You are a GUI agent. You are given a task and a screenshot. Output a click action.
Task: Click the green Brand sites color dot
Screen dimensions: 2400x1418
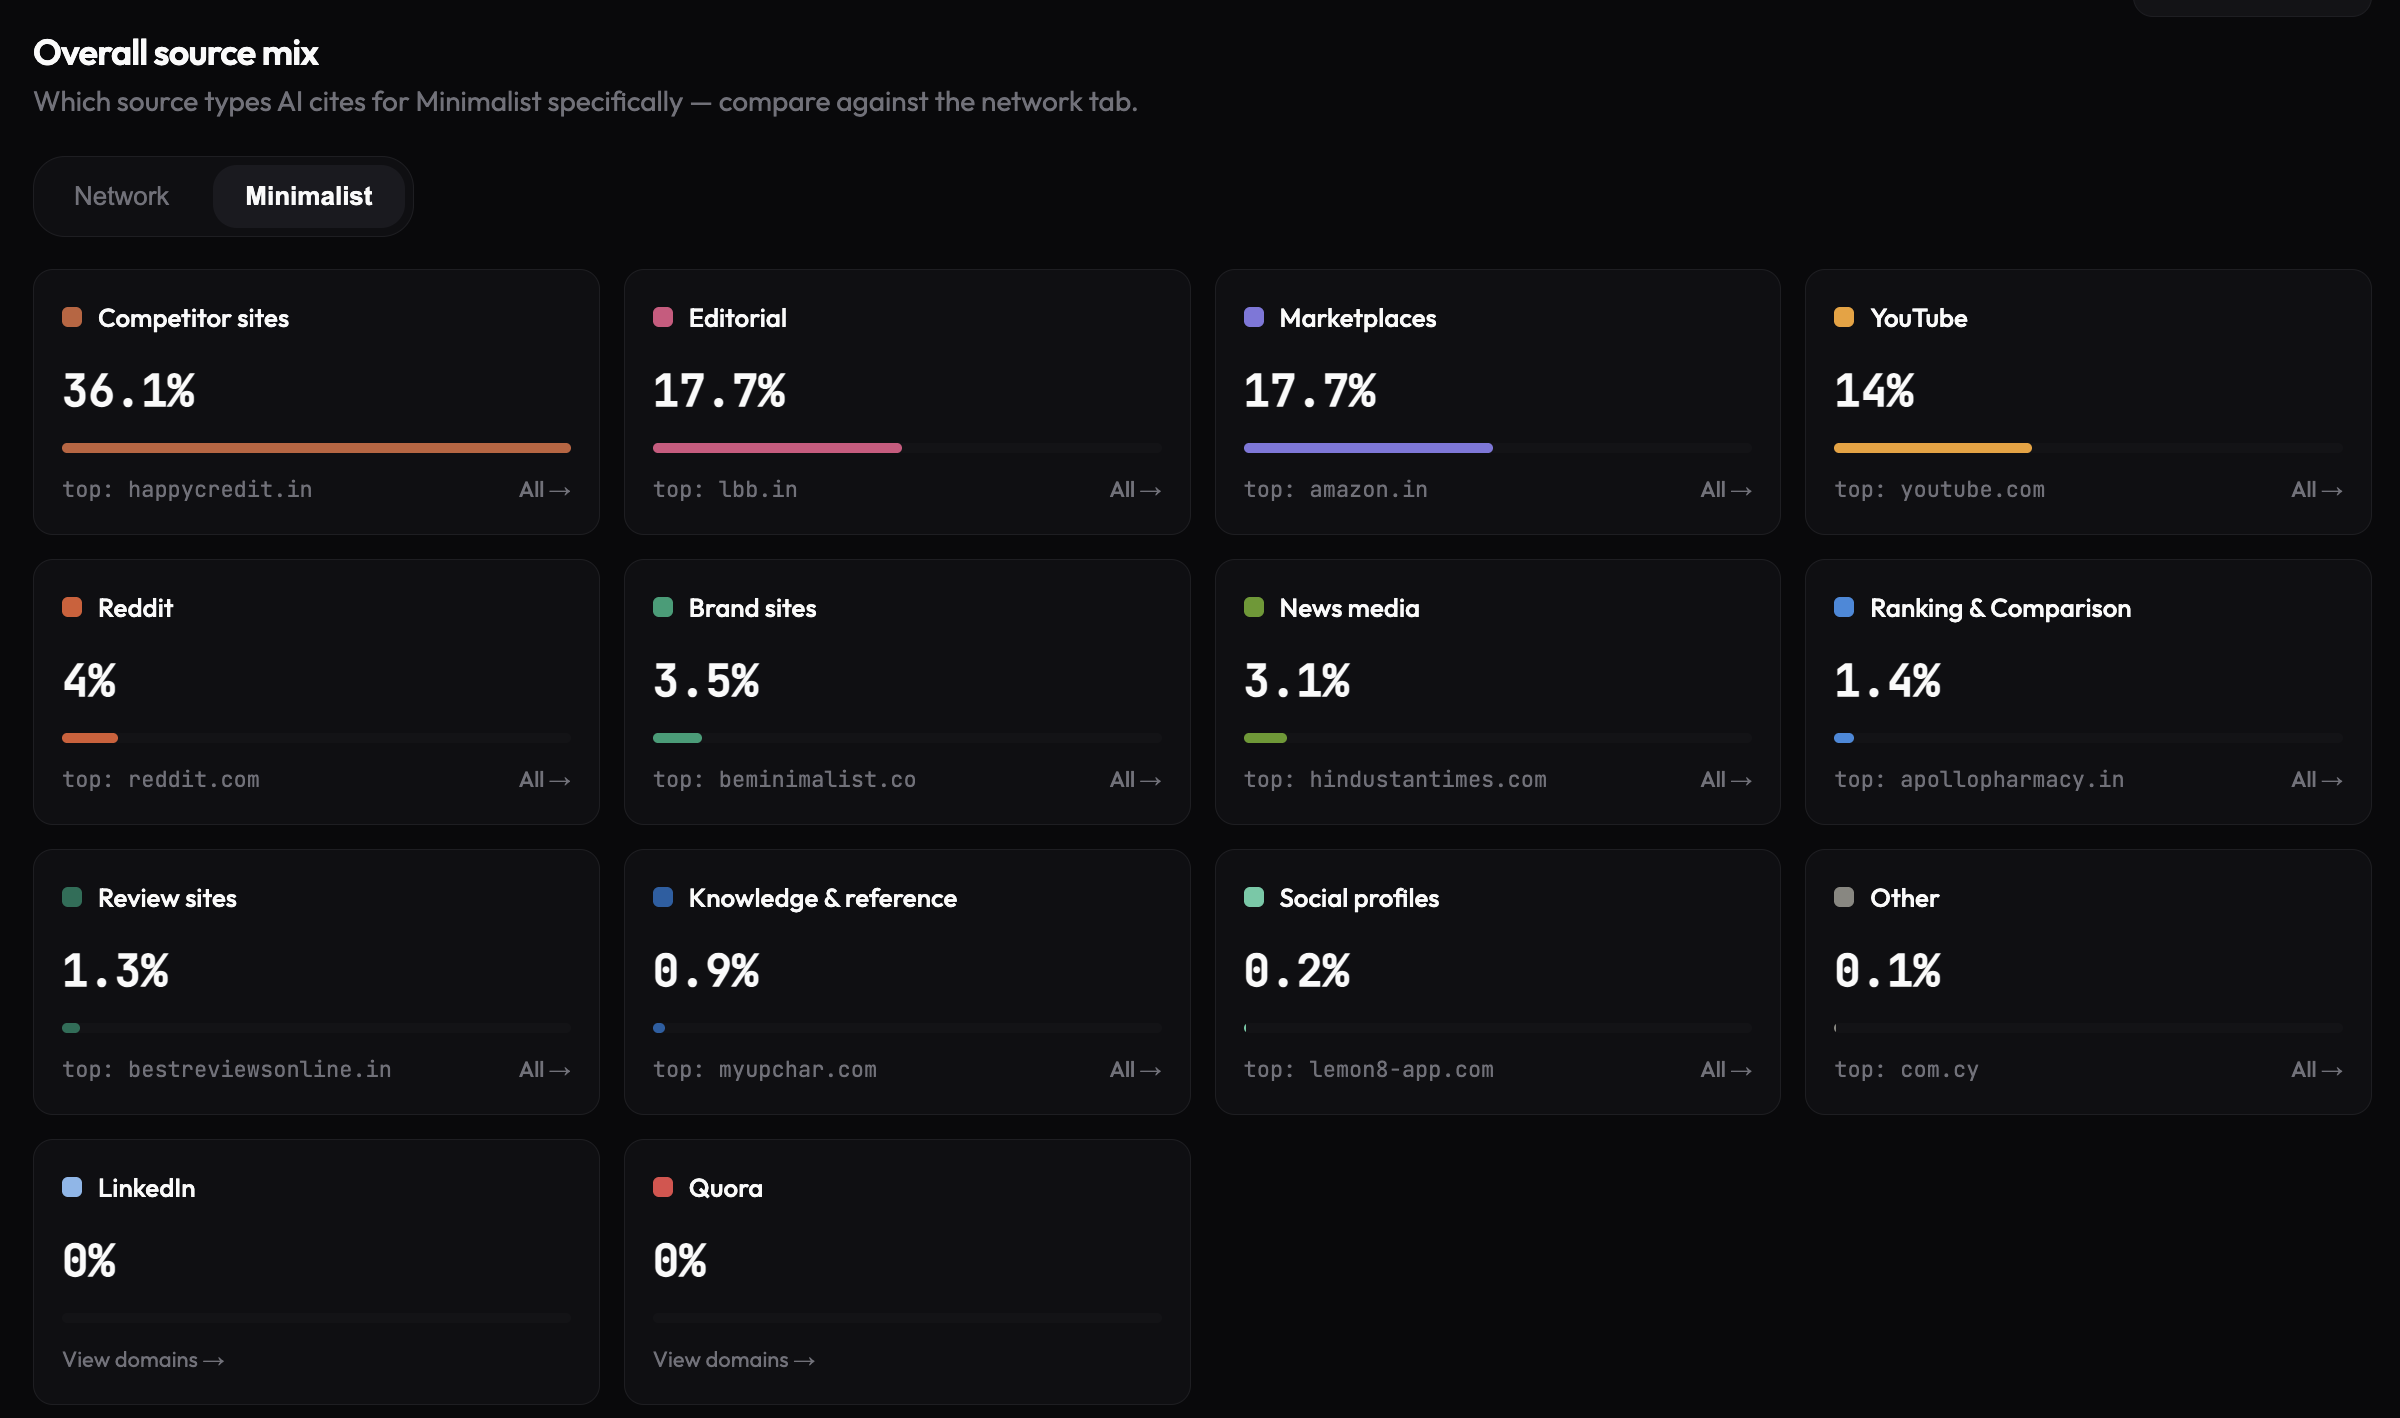(x=663, y=608)
